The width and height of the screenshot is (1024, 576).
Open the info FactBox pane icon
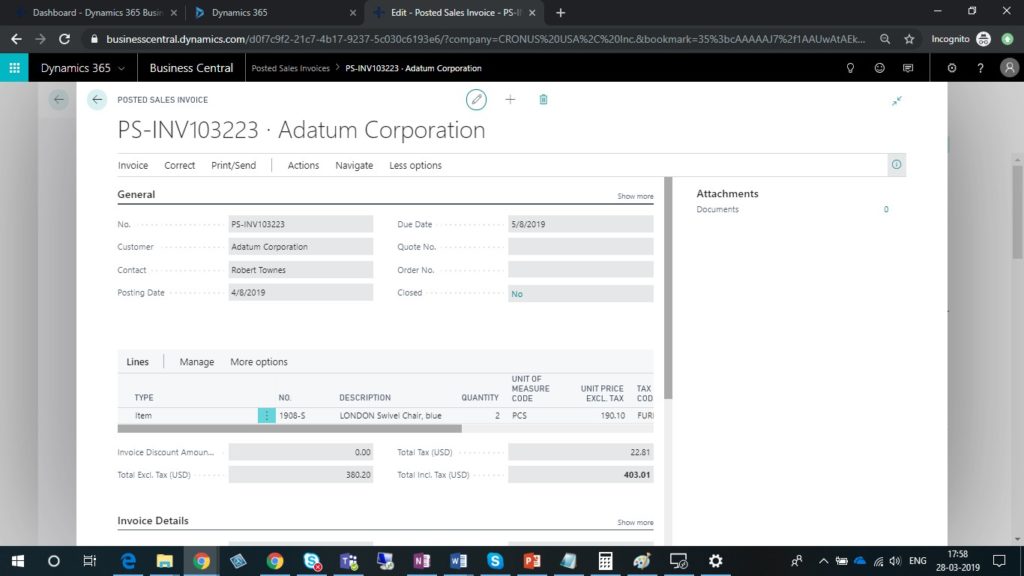pyautogui.click(x=897, y=165)
